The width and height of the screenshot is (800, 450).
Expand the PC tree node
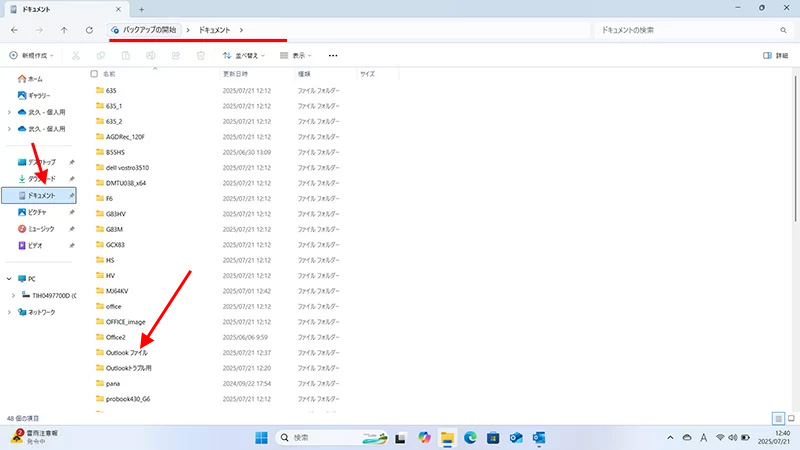pyautogui.click(x=10, y=279)
